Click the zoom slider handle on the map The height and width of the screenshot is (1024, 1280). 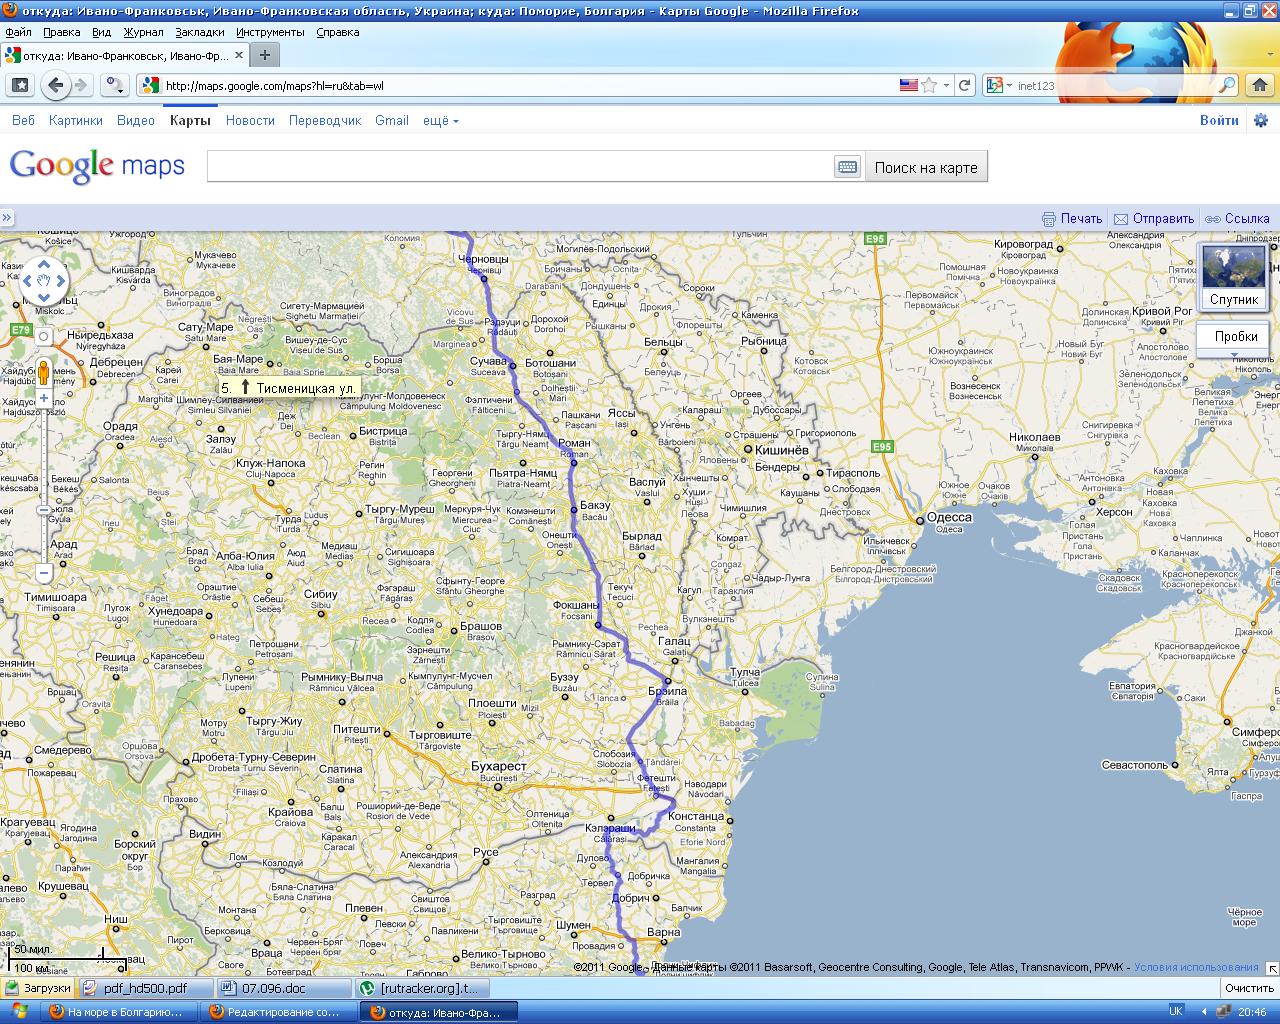pos(44,511)
